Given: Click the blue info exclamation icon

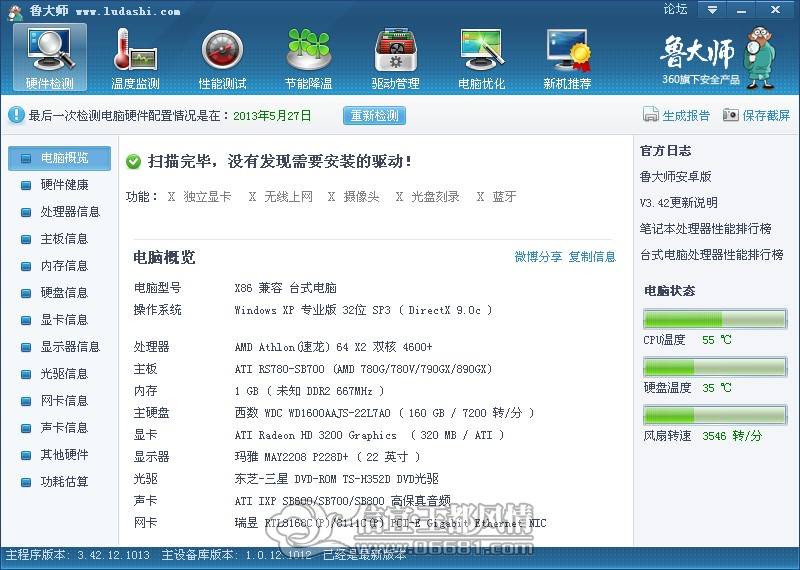Looking at the screenshot, I should tap(16, 115).
